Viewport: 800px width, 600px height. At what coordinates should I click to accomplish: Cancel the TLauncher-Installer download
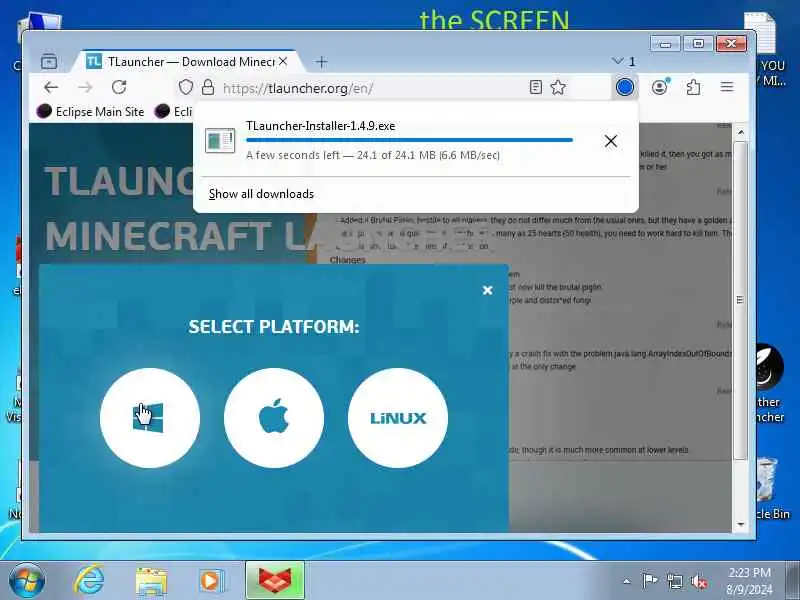(x=611, y=141)
